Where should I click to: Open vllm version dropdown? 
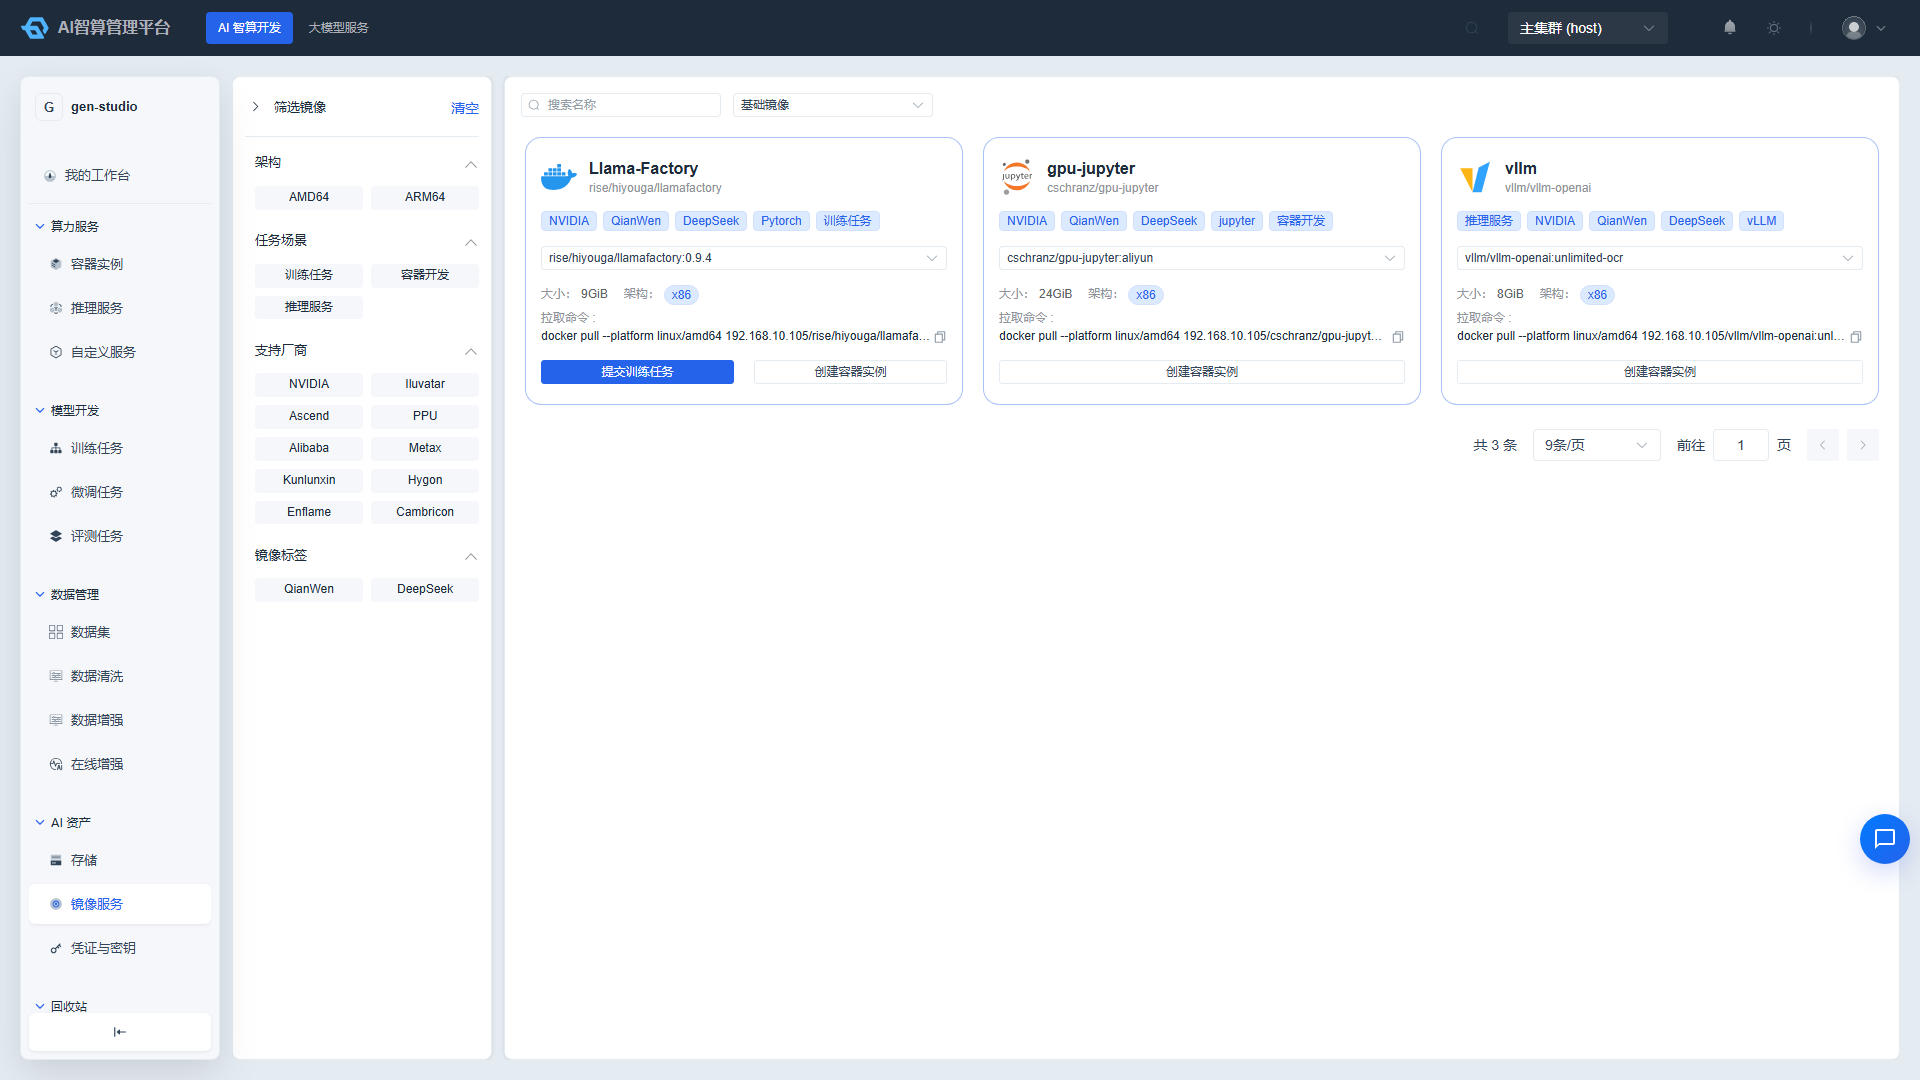pyautogui.click(x=1659, y=258)
